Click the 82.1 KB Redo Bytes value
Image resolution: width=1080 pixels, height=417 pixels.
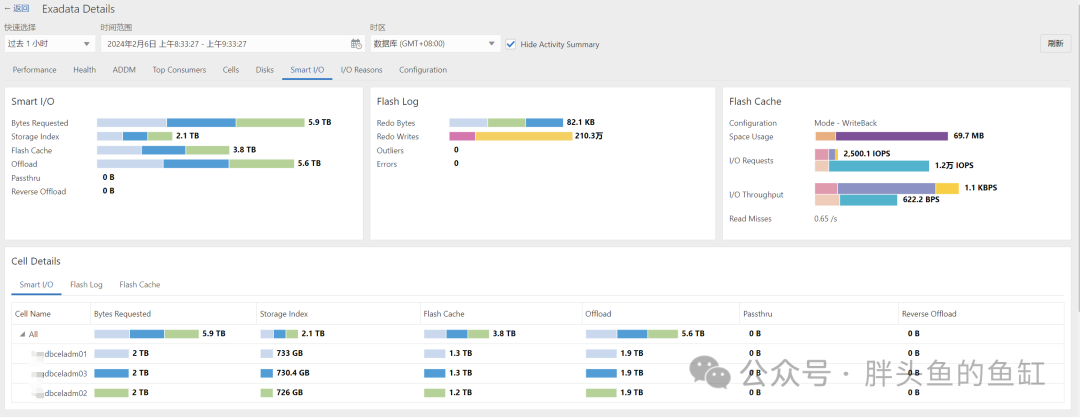(x=581, y=123)
